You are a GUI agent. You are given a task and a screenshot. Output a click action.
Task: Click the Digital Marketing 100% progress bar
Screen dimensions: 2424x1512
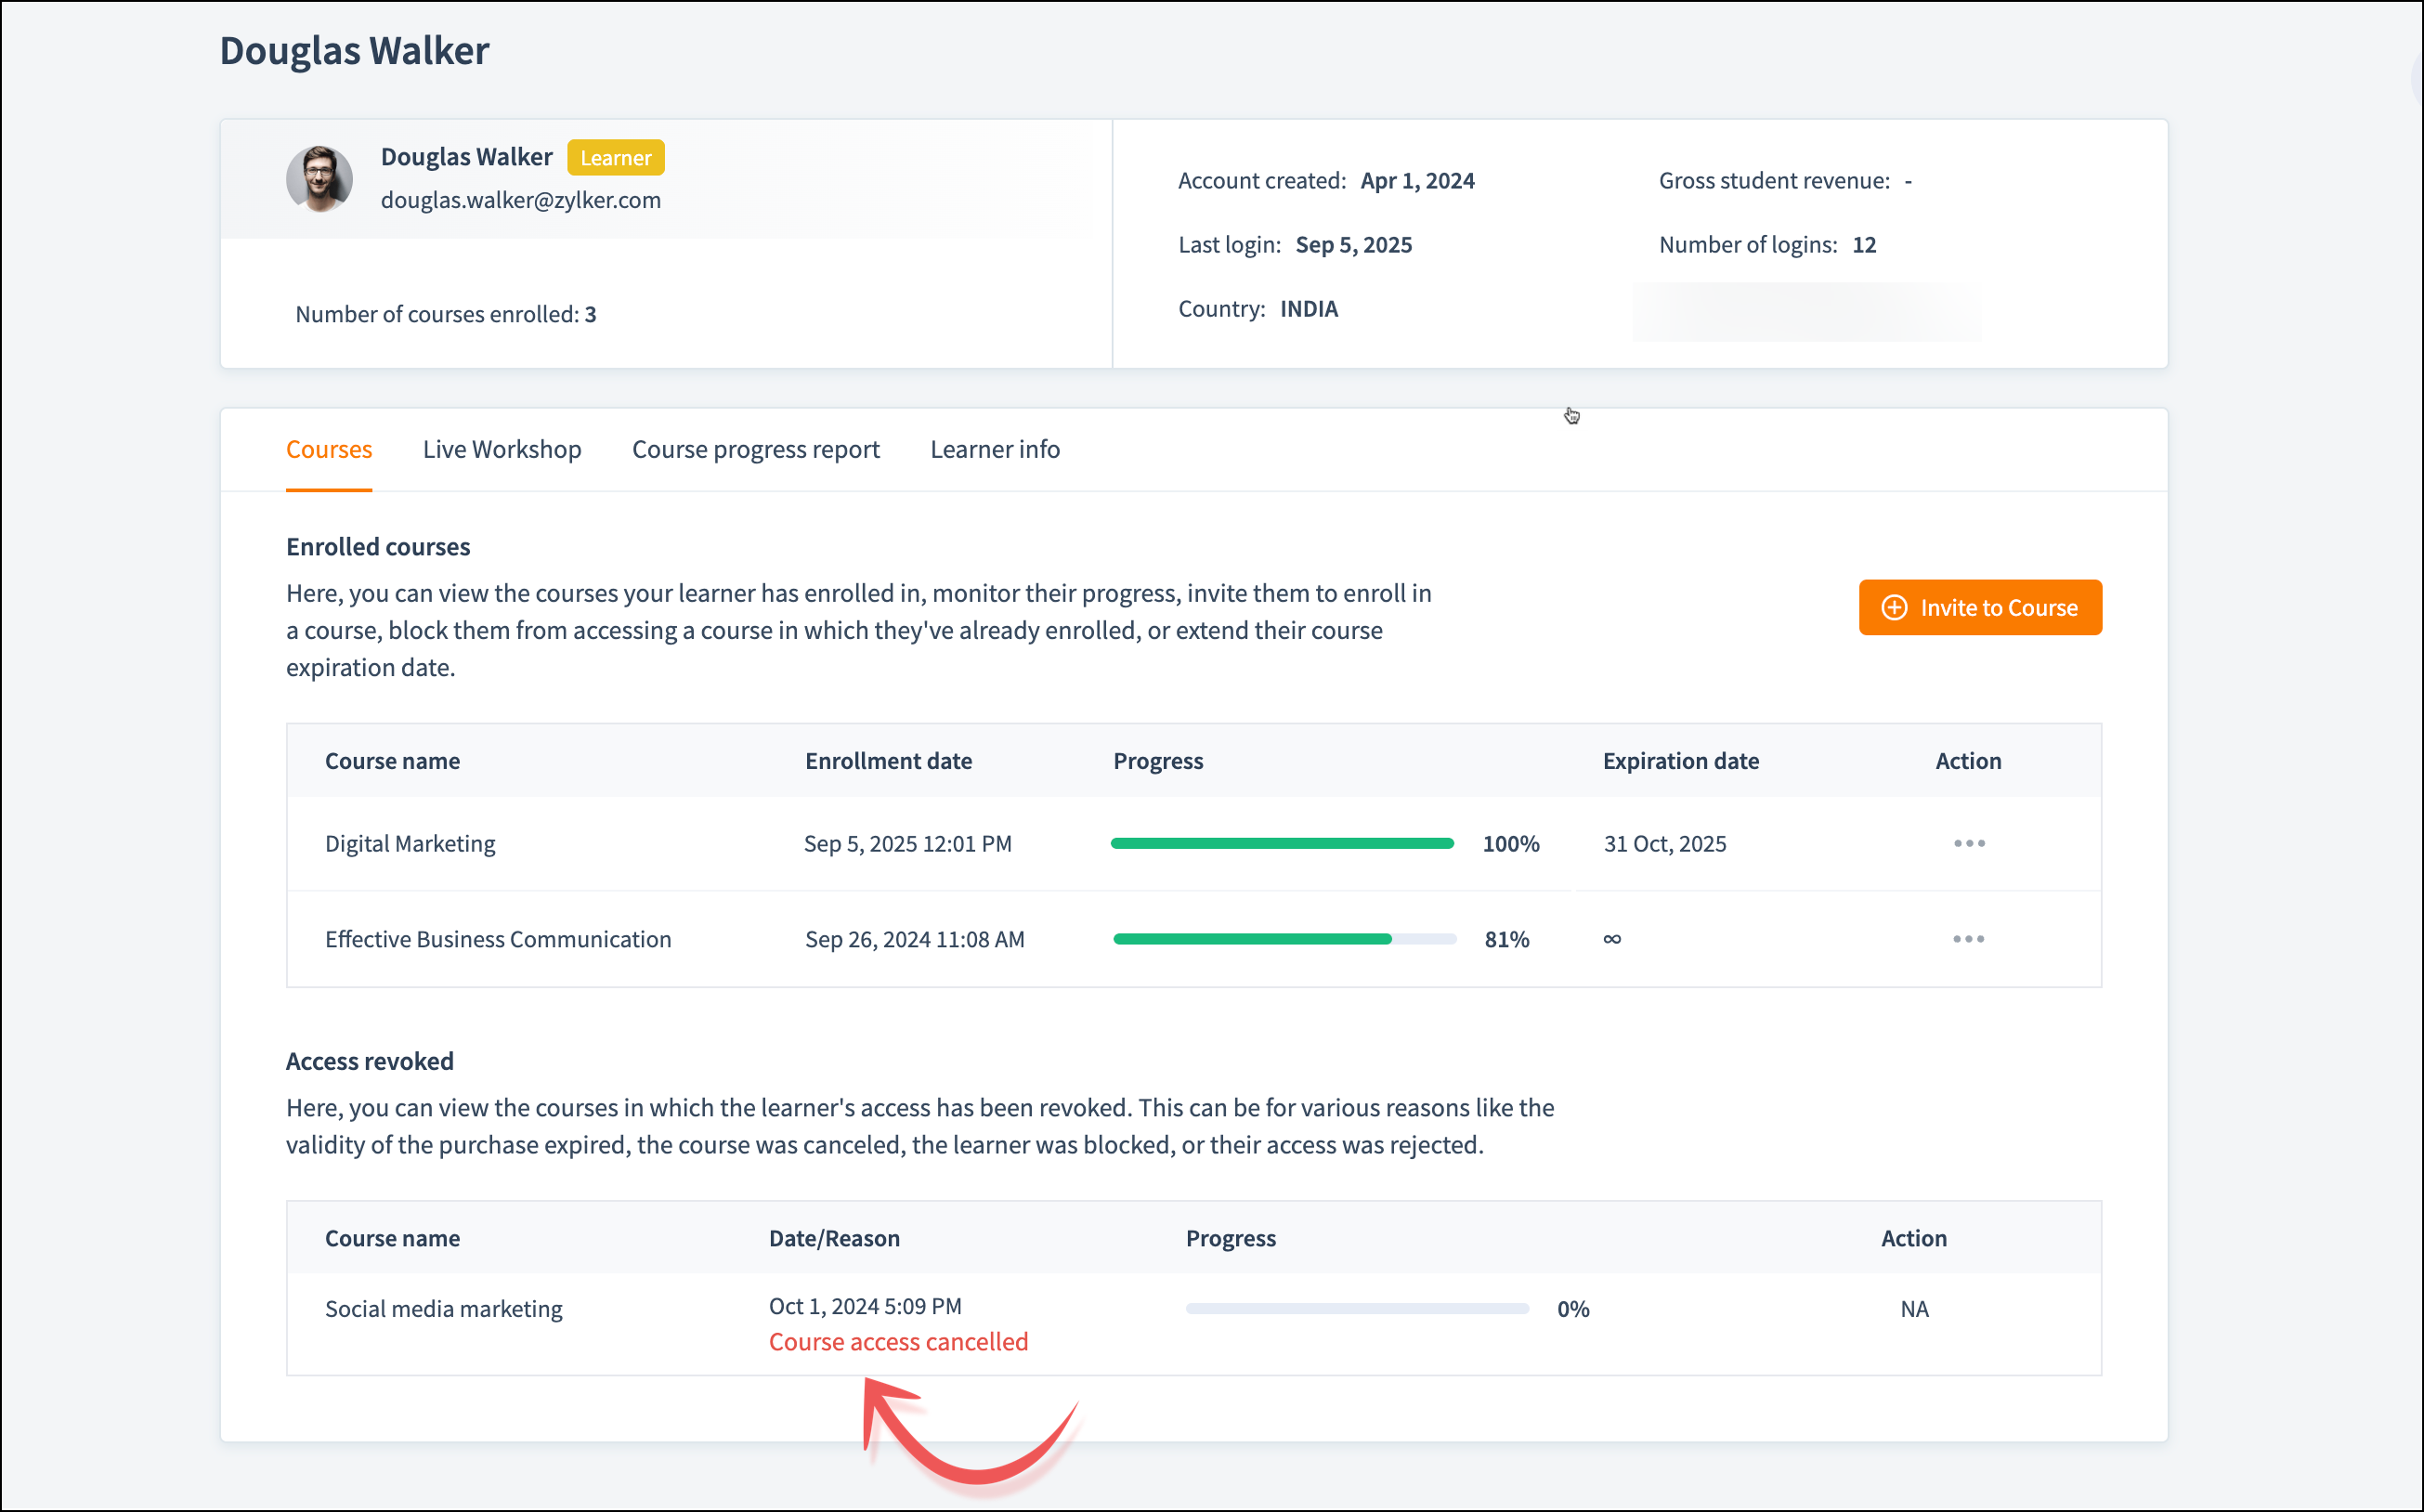coord(1281,843)
